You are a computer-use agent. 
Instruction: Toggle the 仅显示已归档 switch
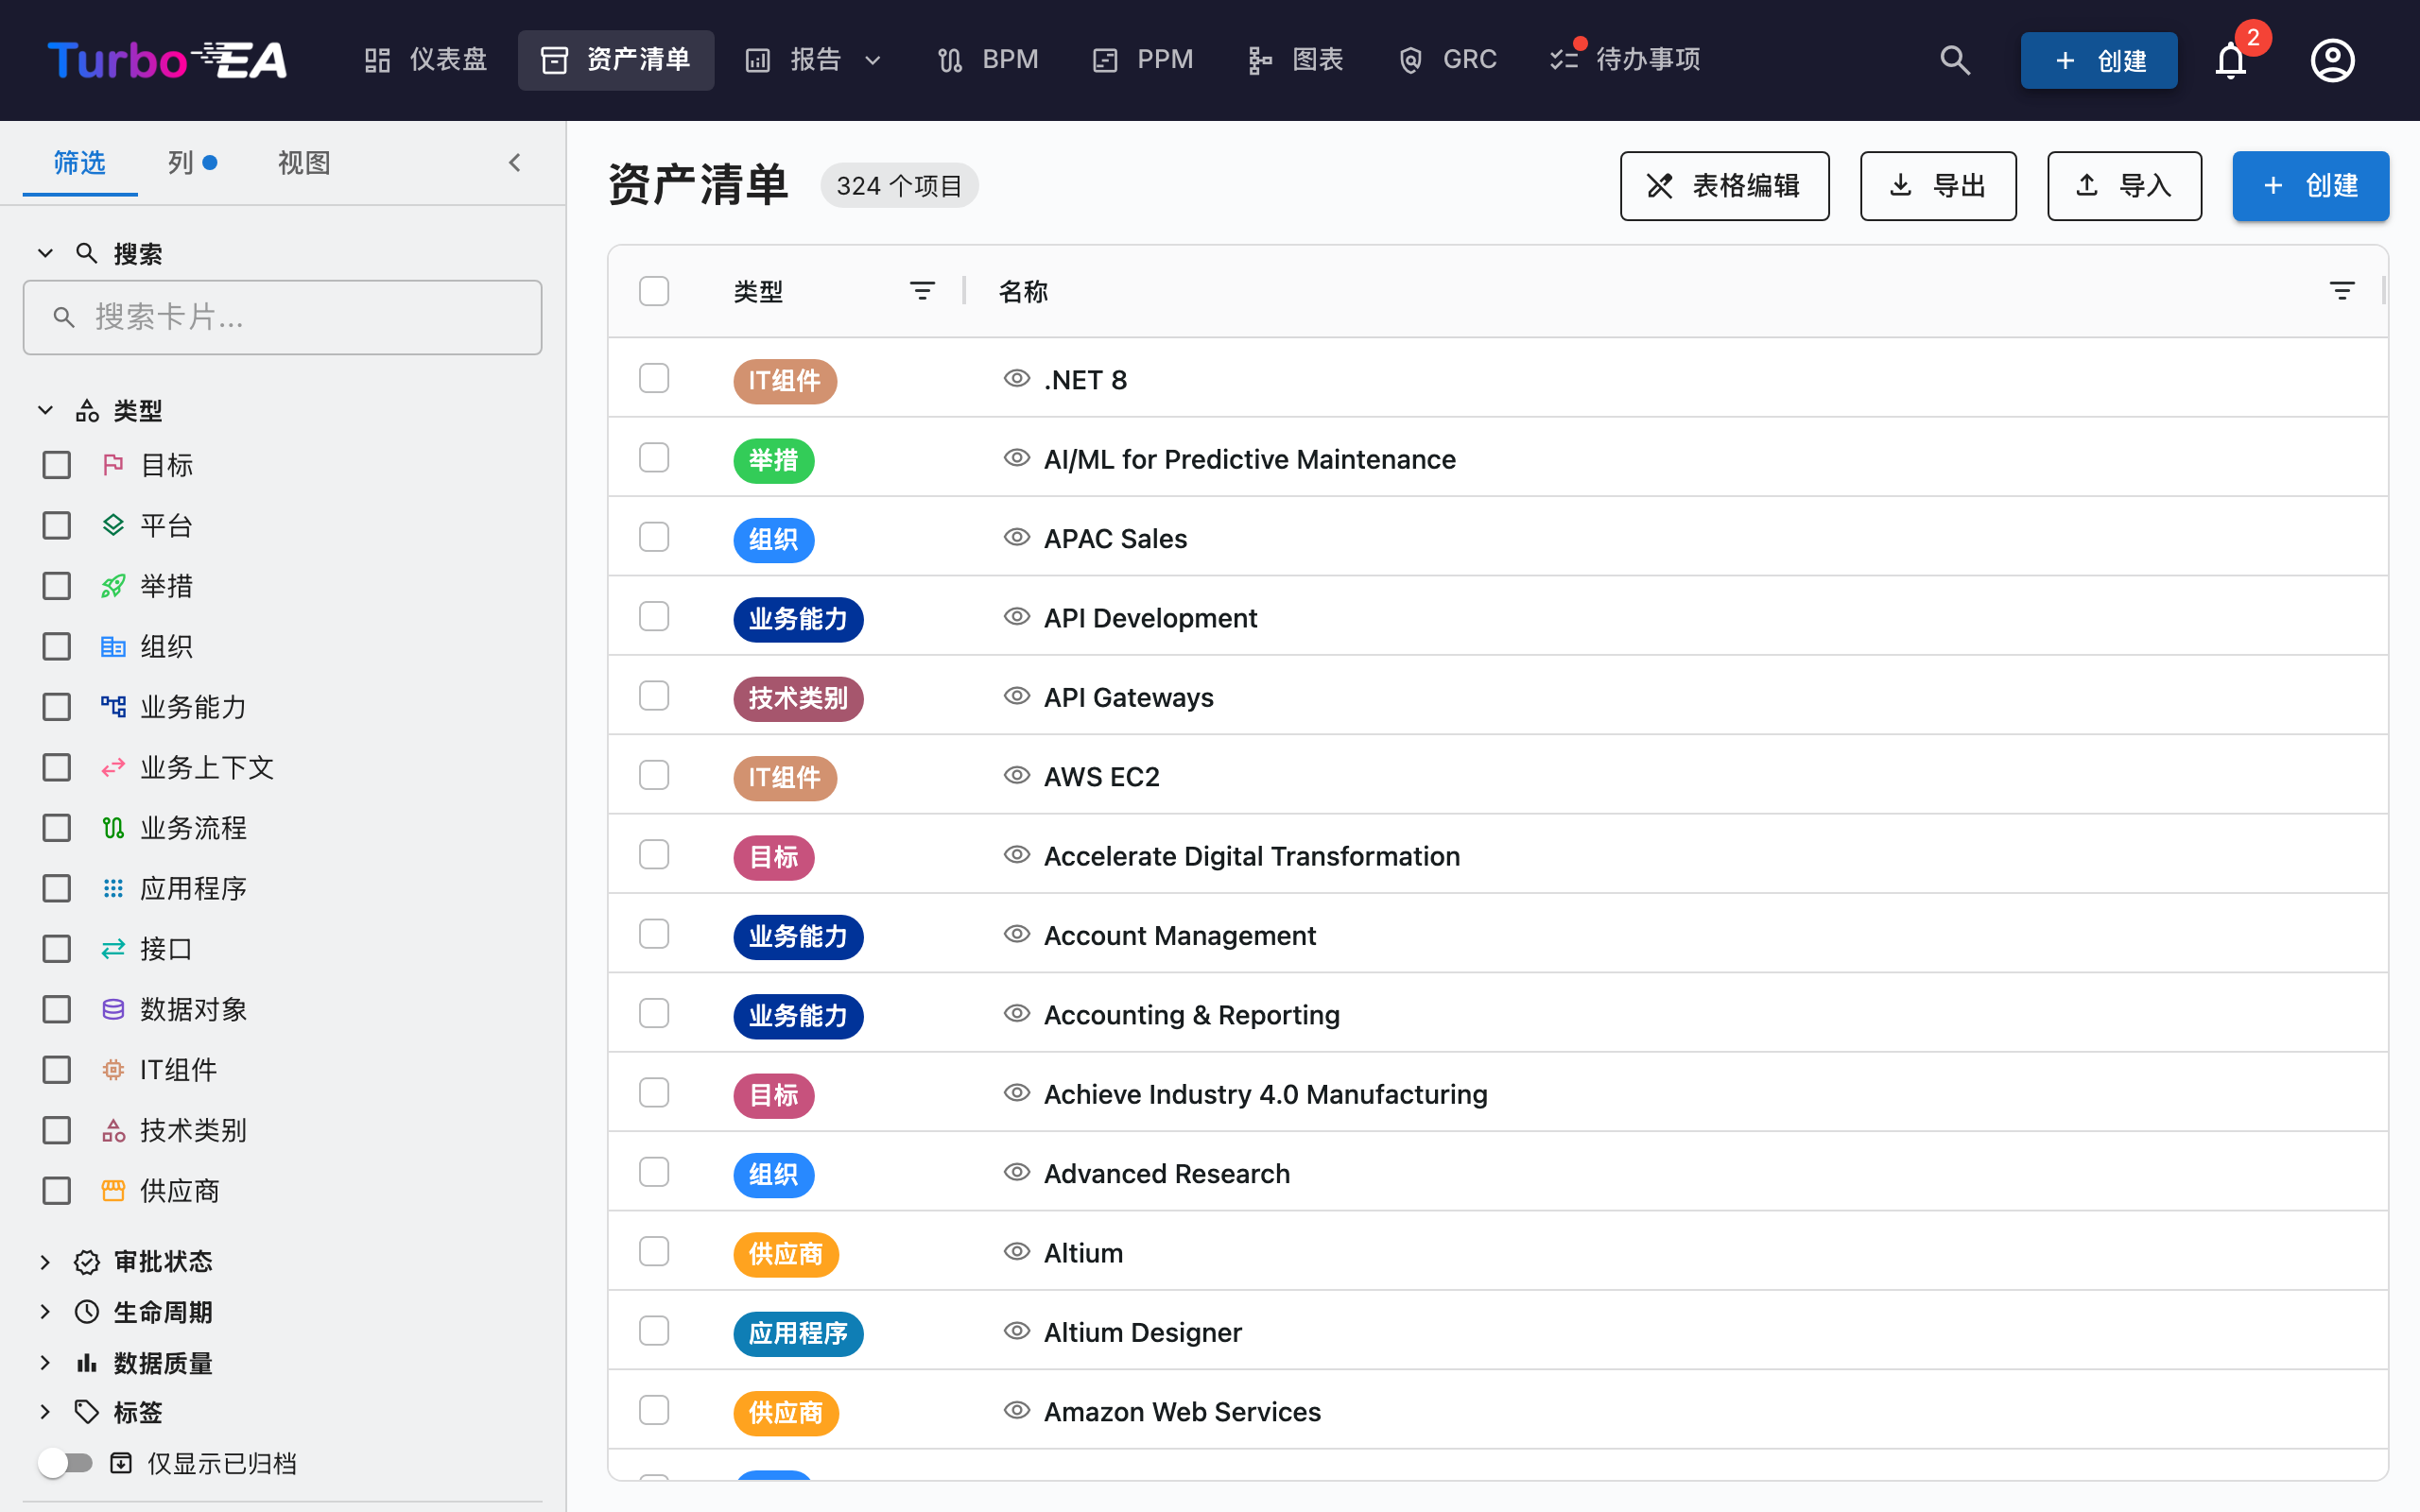(x=65, y=1463)
